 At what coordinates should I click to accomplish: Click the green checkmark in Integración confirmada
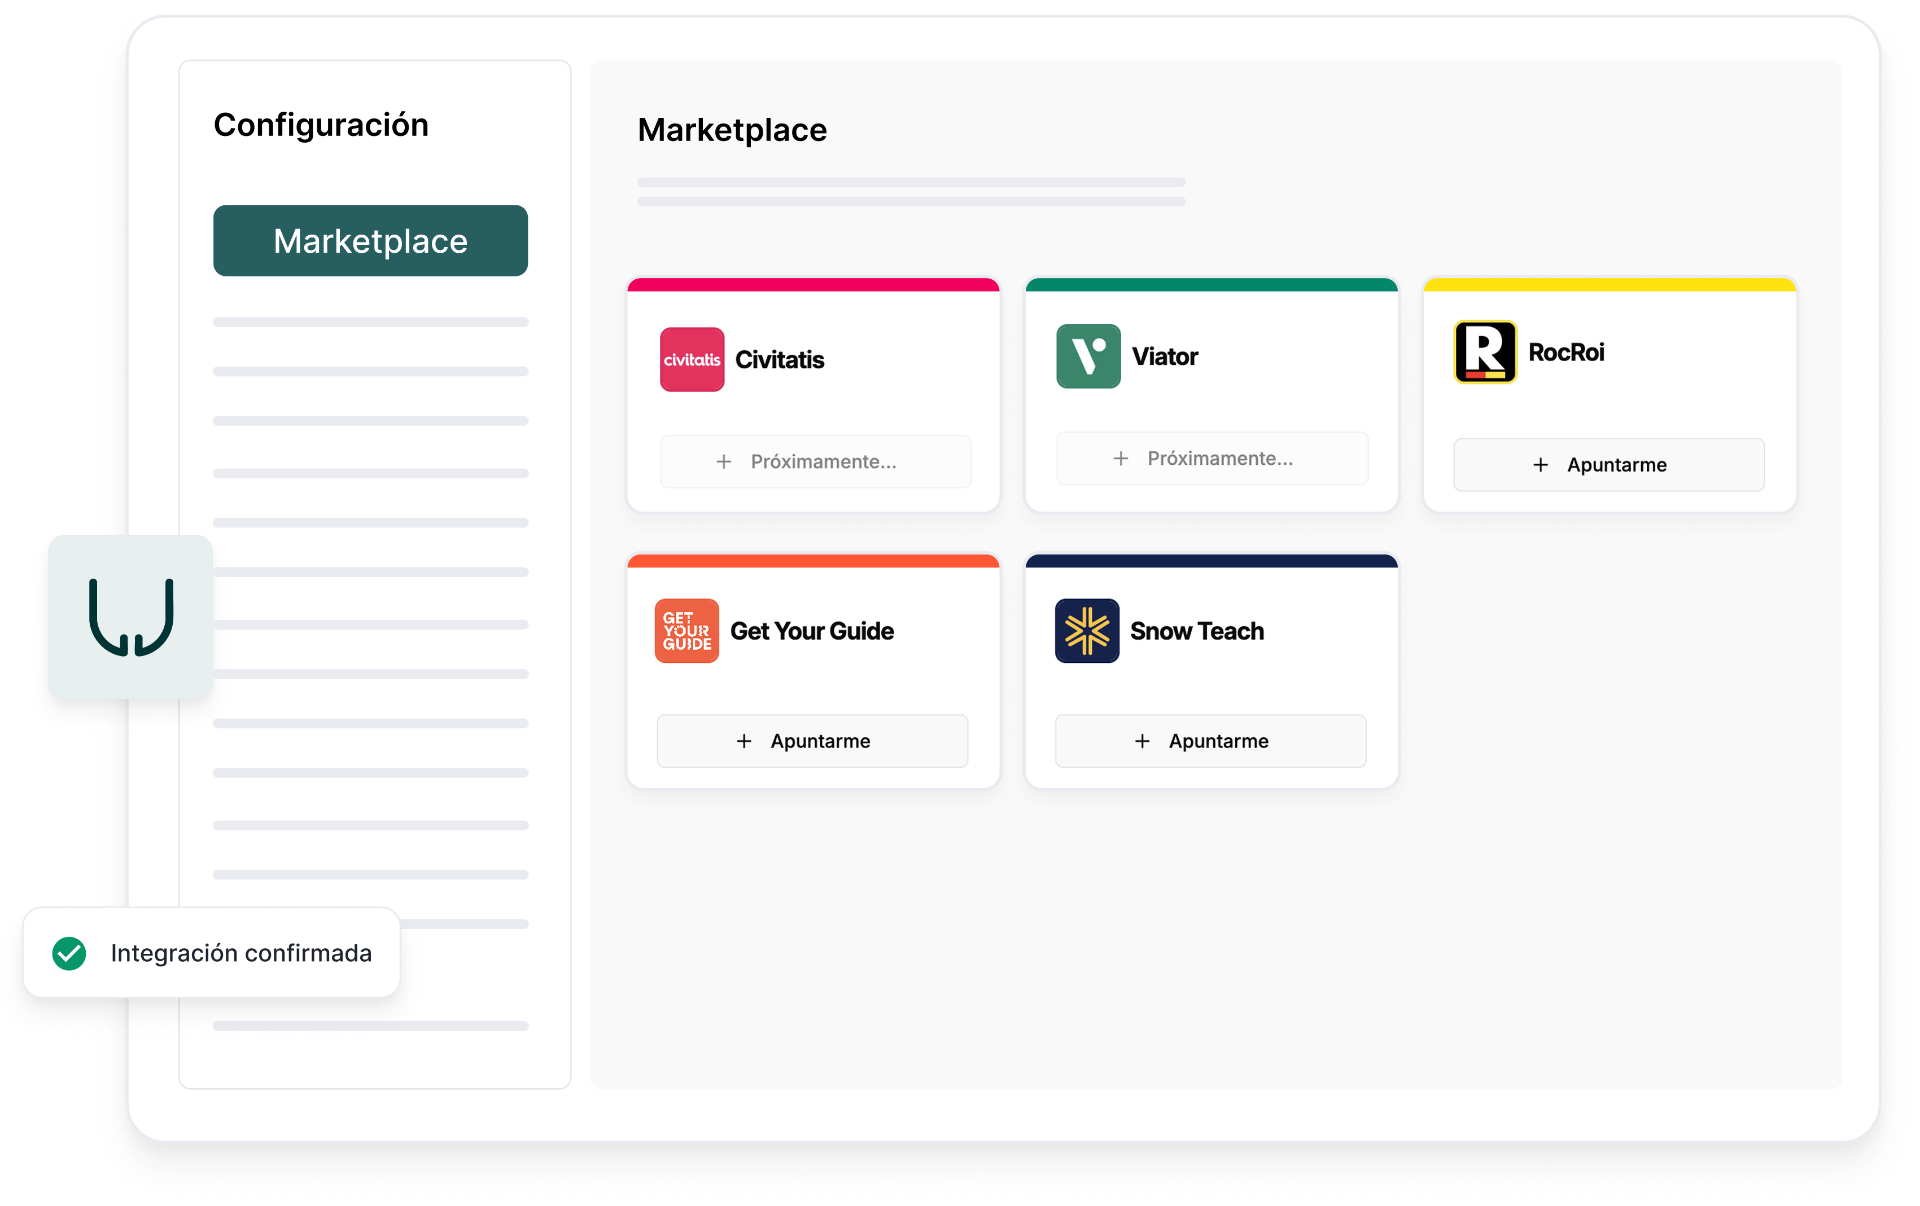point(69,953)
